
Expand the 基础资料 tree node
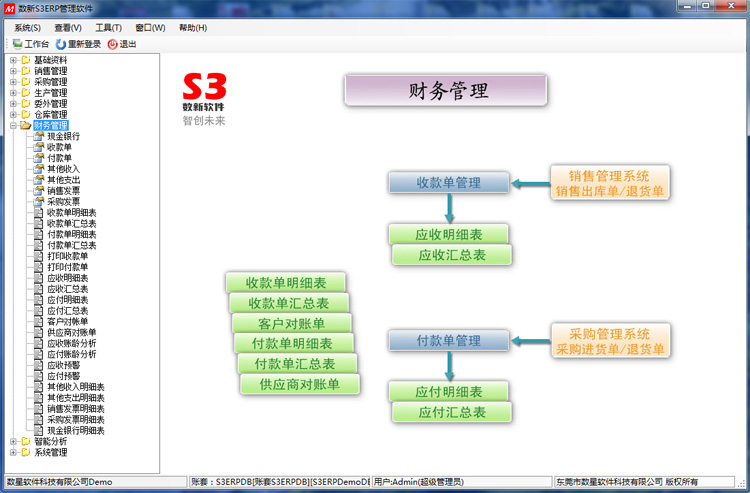click(13, 60)
